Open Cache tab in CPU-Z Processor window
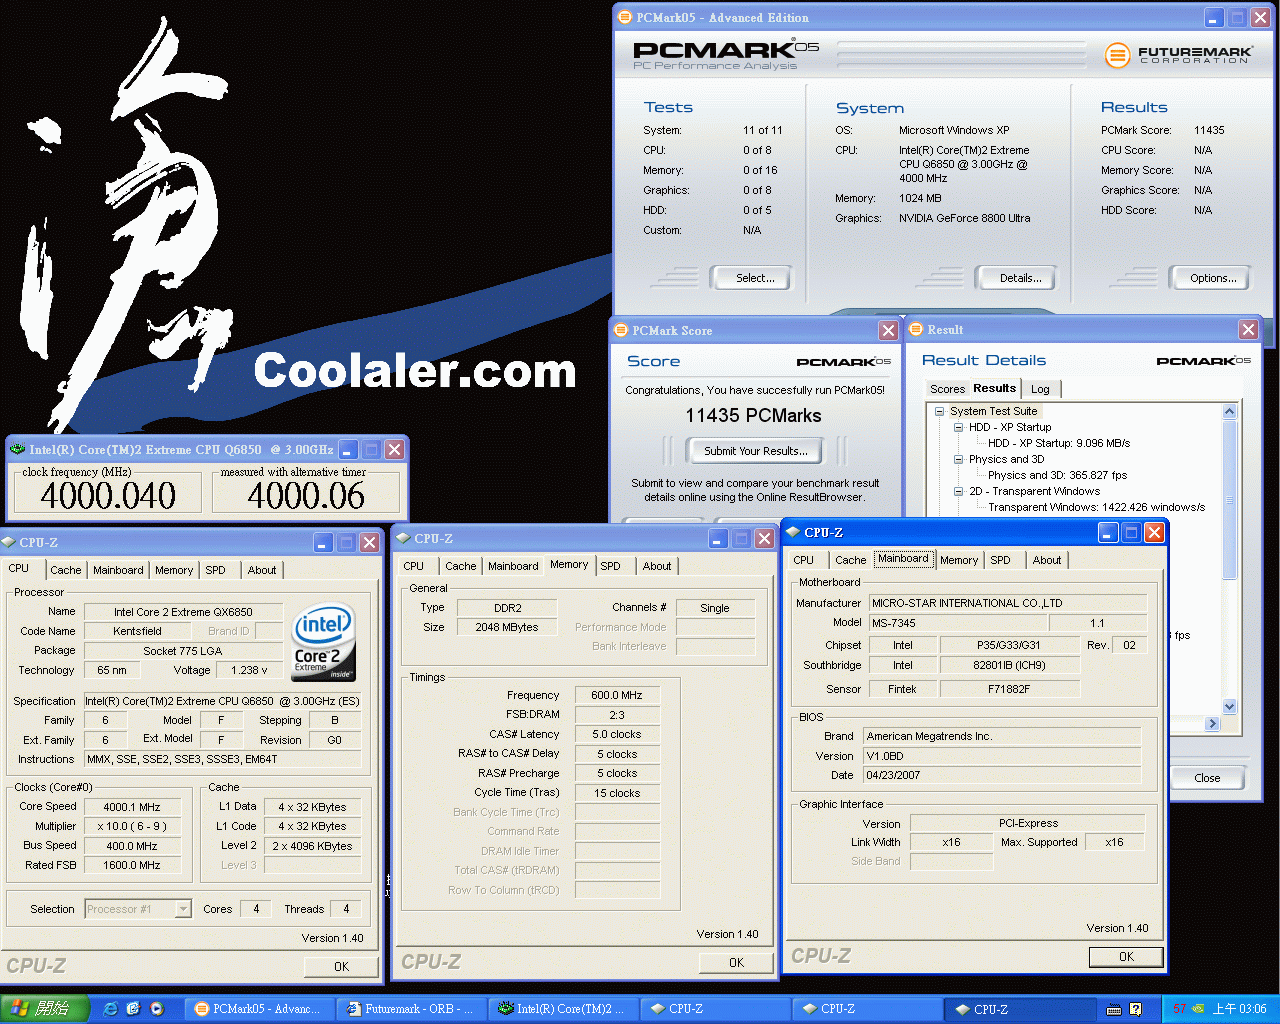This screenshot has height=1024, width=1280. click(x=66, y=570)
